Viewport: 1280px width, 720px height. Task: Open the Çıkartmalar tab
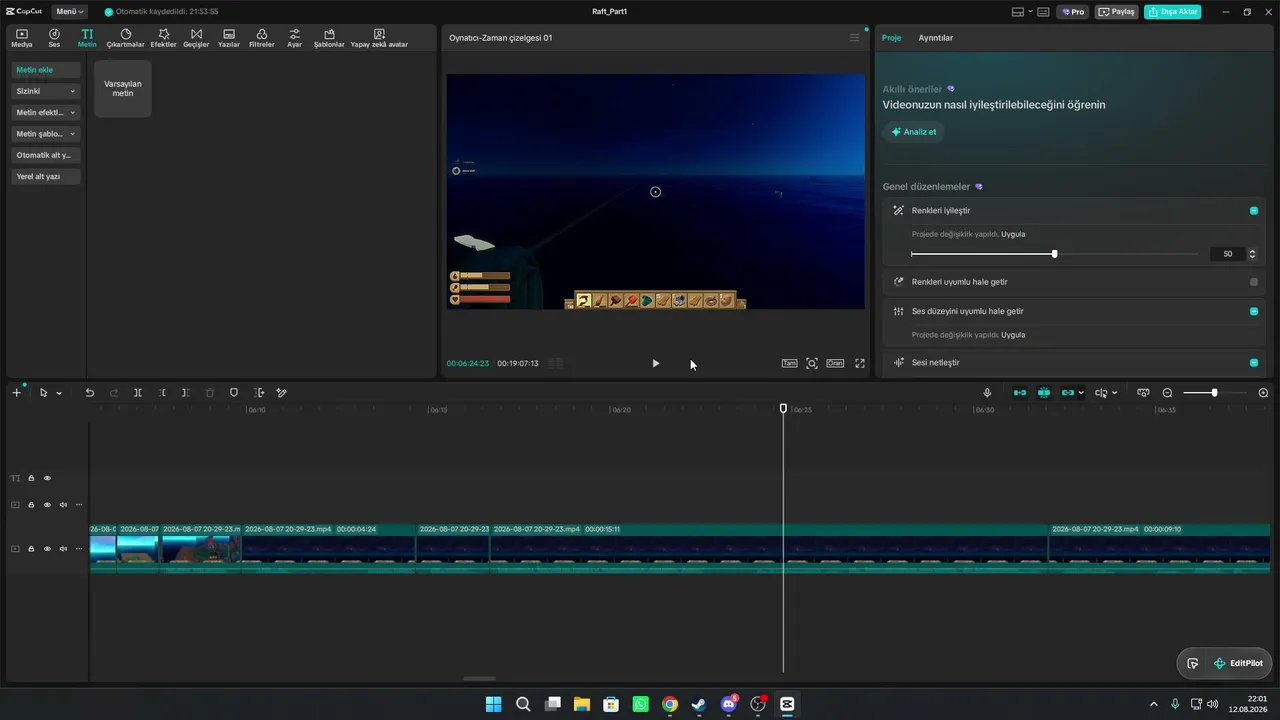[126, 38]
